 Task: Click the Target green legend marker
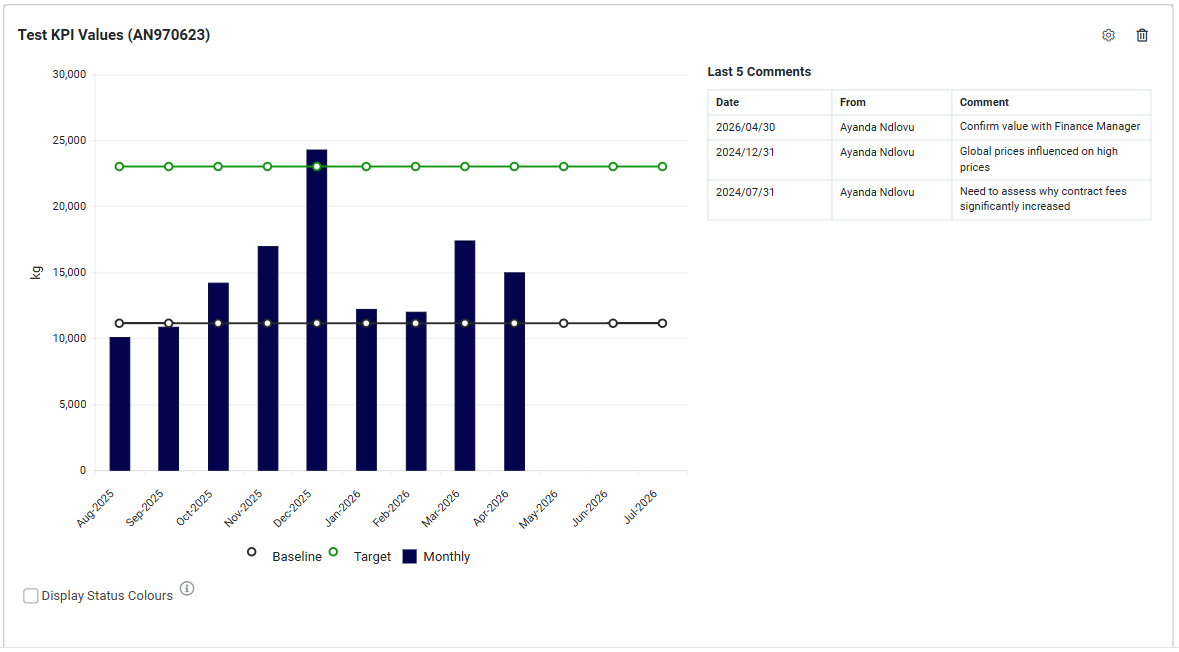tap(333, 552)
